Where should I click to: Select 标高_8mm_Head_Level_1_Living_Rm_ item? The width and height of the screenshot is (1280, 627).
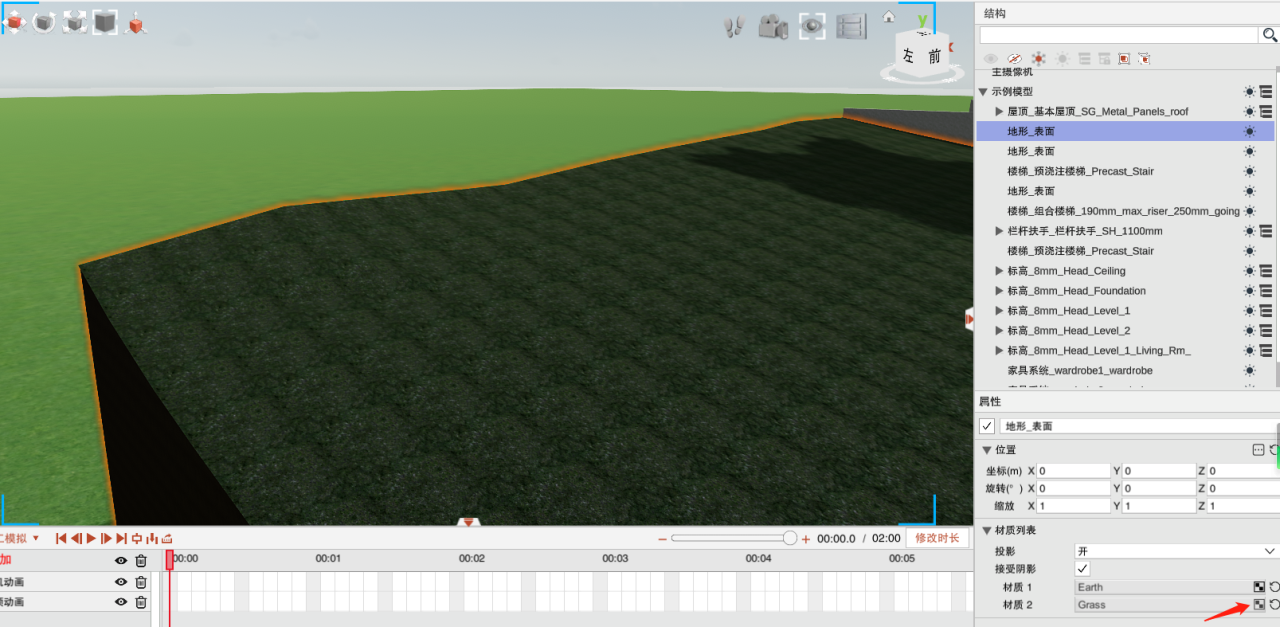1099,351
